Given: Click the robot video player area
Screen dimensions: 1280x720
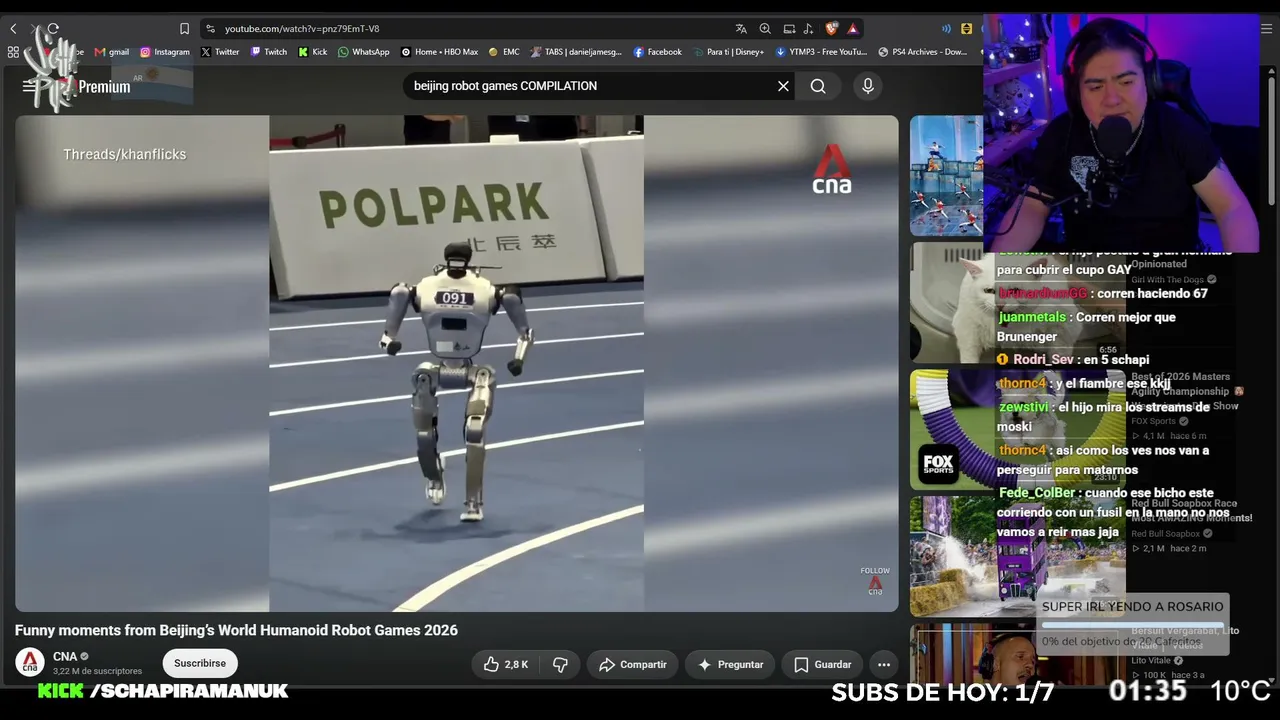Looking at the screenshot, I should (456, 363).
